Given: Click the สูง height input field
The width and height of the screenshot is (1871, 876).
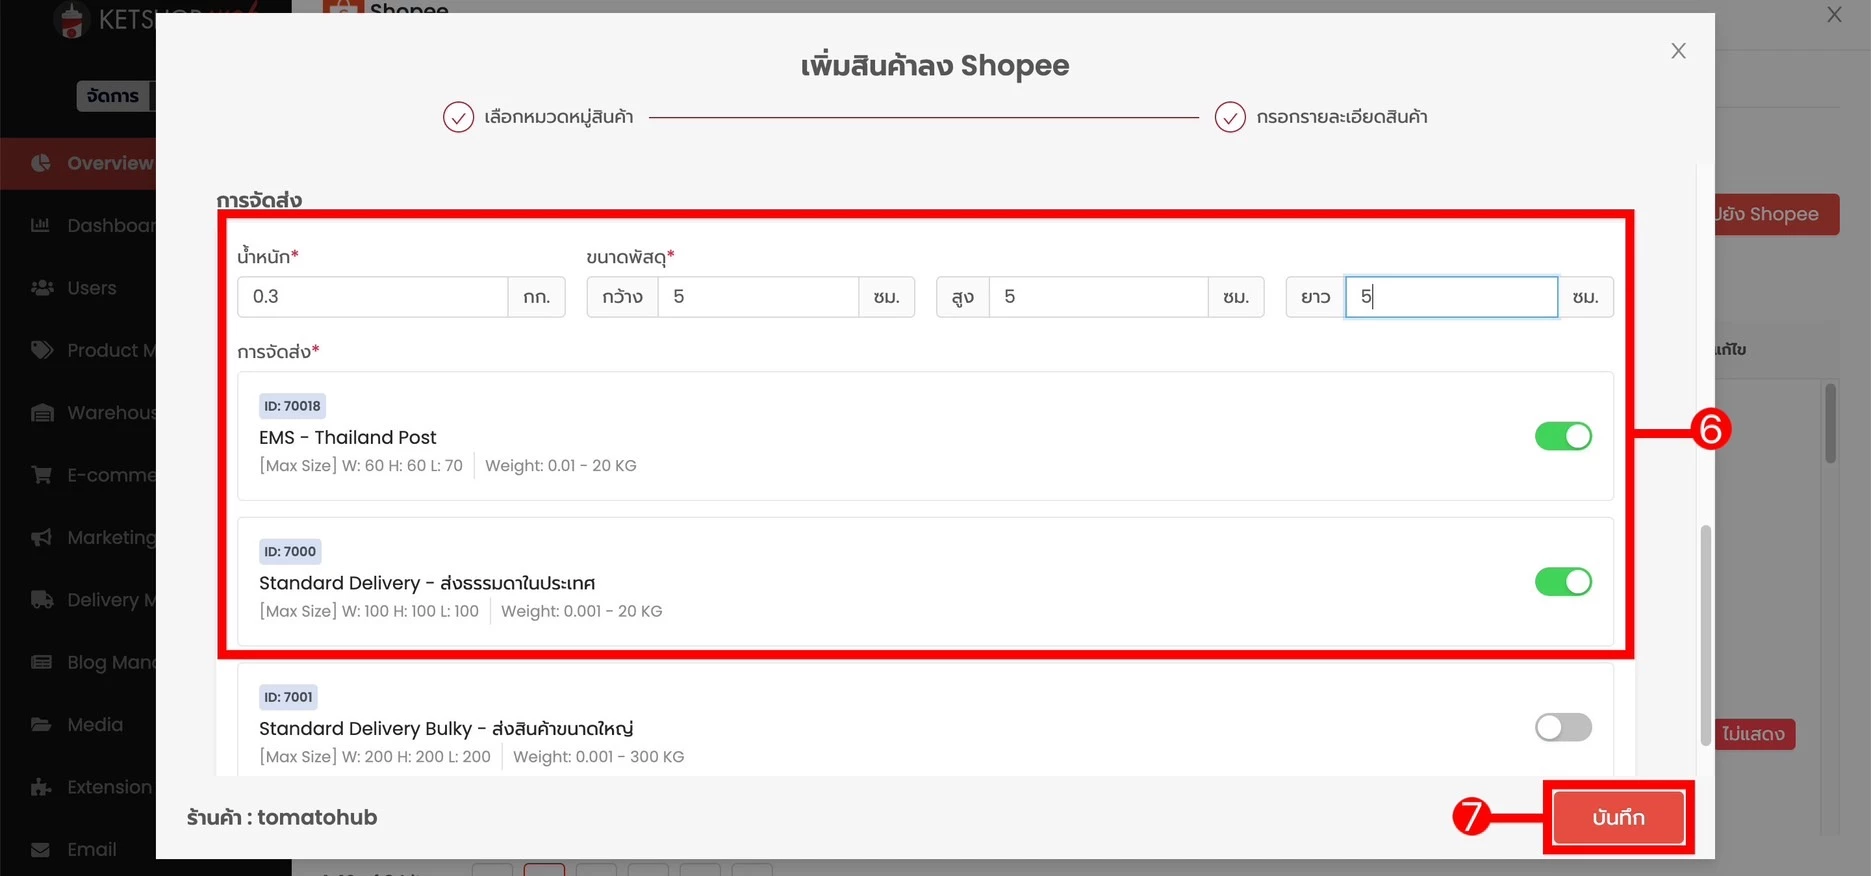Looking at the screenshot, I should click(1097, 297).
